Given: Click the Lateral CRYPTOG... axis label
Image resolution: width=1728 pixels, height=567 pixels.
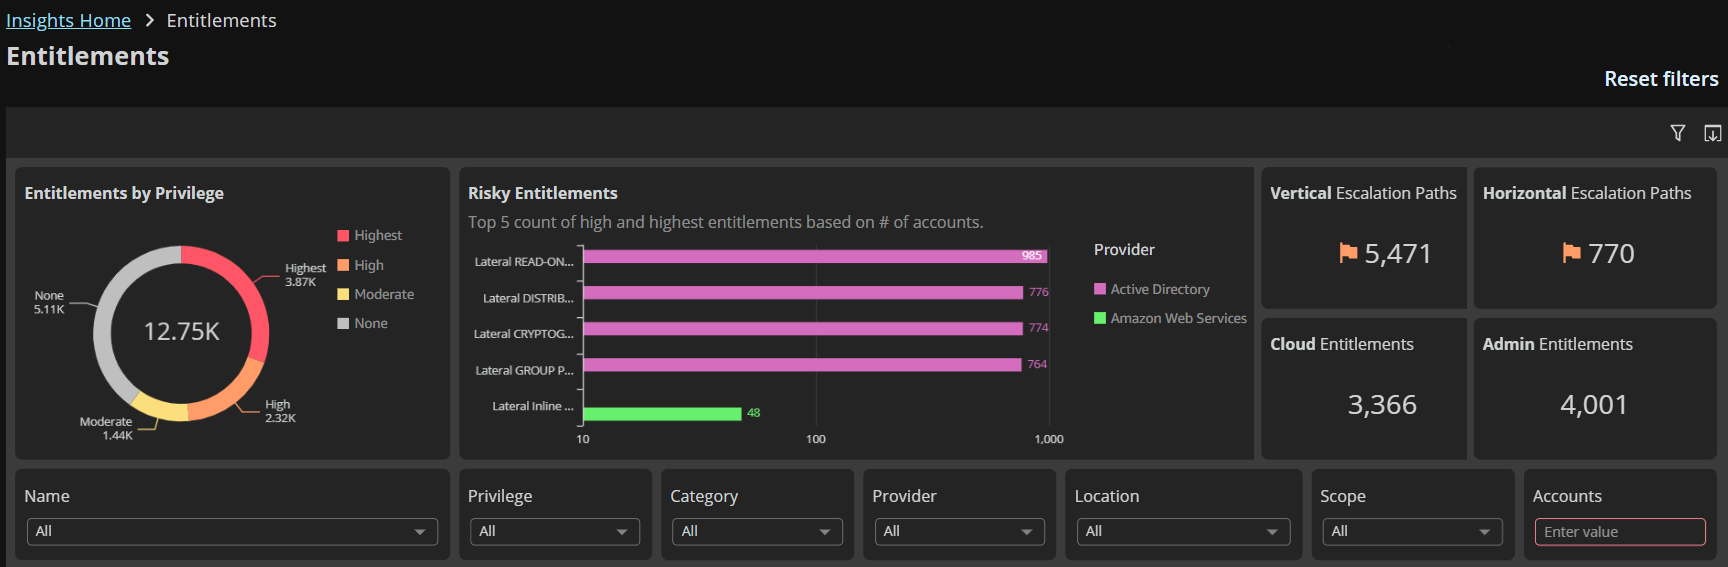Looking at the screenshot, I should [524, 334].
